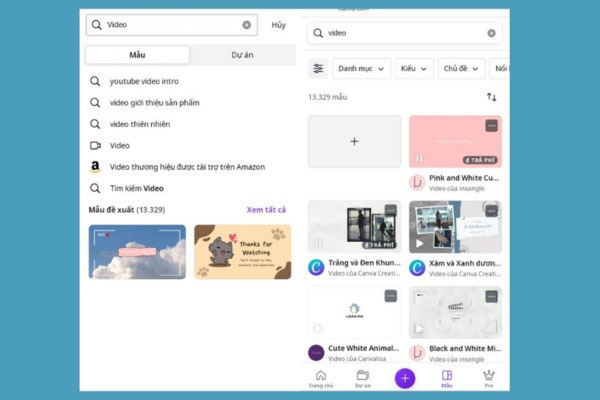Clear the right video search field
The height and width of the screenshot is (400, 600).
coord(491,33)
